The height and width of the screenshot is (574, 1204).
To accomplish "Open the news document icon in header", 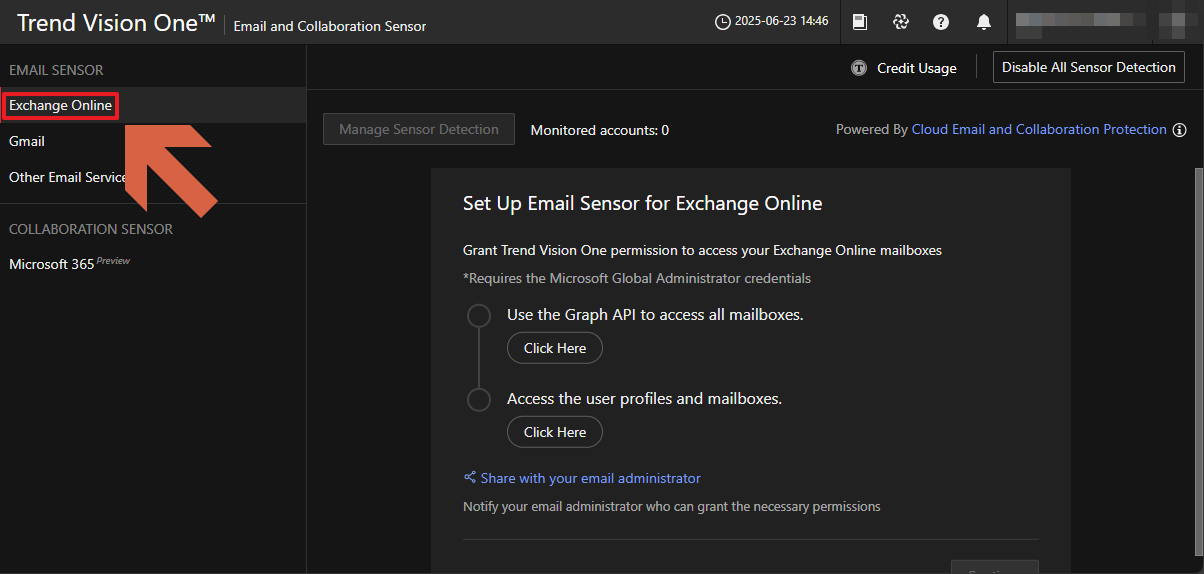I will (x=859, y=22).
